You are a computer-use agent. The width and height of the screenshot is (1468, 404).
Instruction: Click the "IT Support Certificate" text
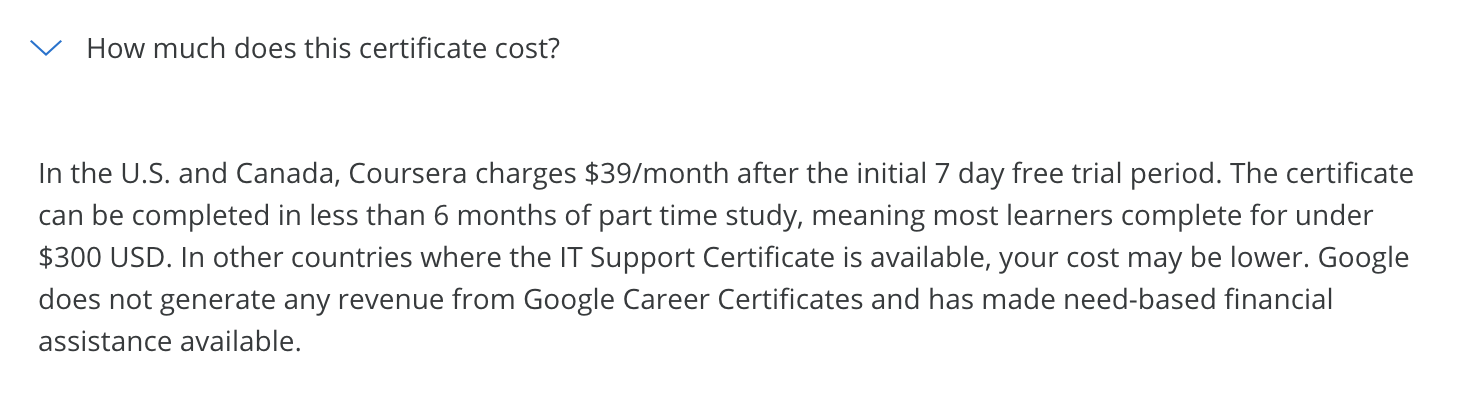tap(686, 258)
